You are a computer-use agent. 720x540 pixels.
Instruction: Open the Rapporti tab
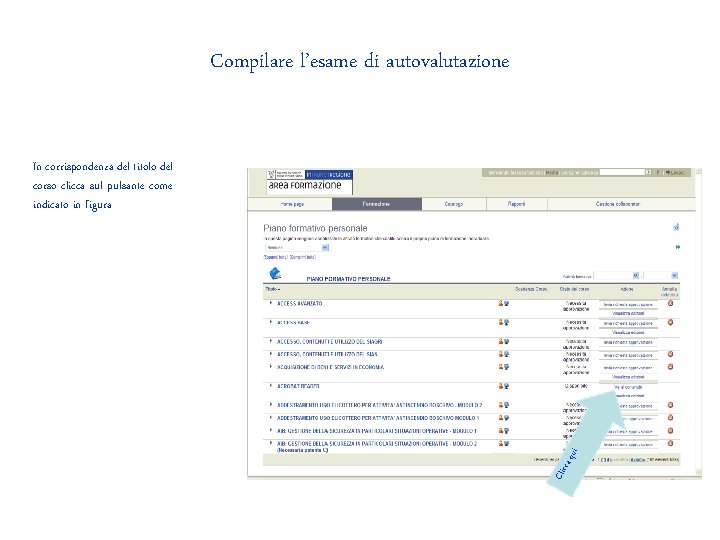pos(517,204)
